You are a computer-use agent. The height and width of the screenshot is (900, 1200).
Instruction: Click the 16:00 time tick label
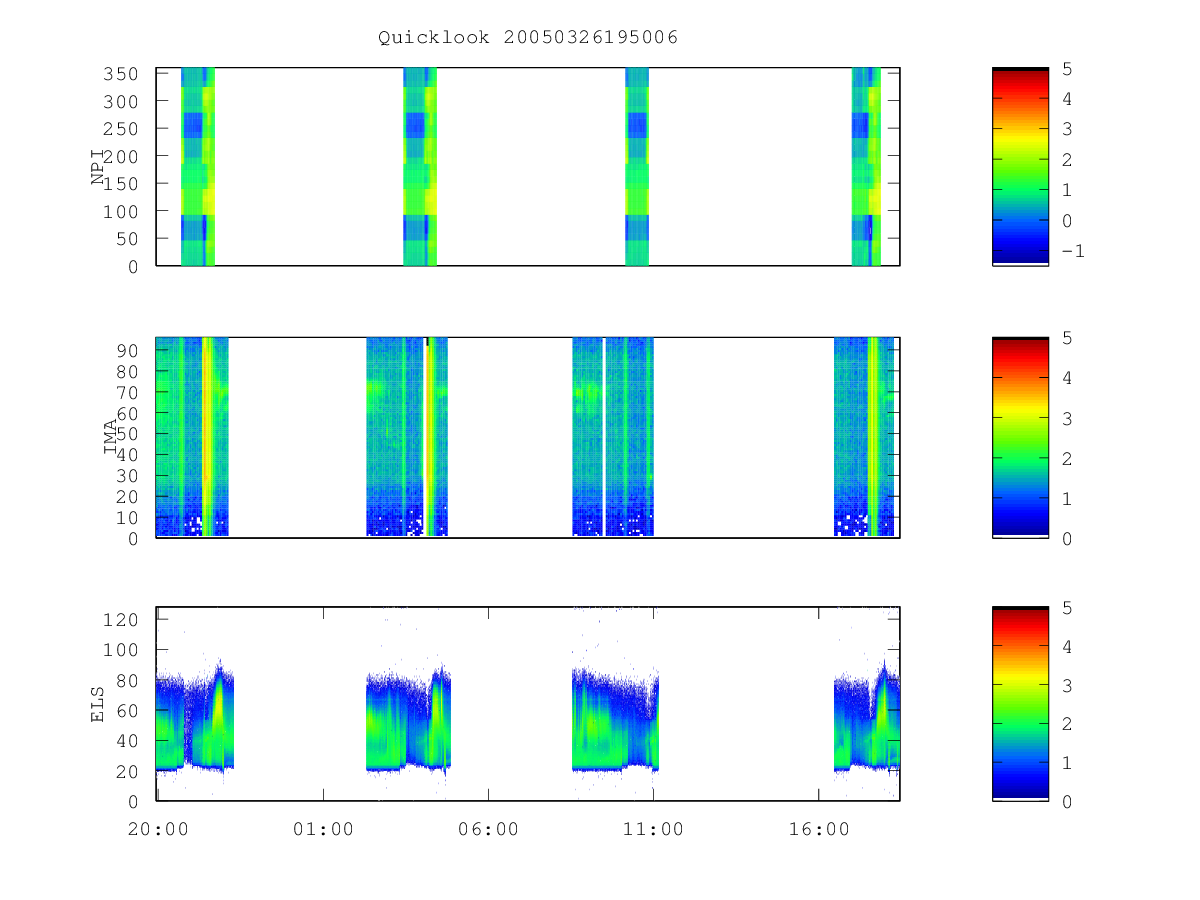819,829
